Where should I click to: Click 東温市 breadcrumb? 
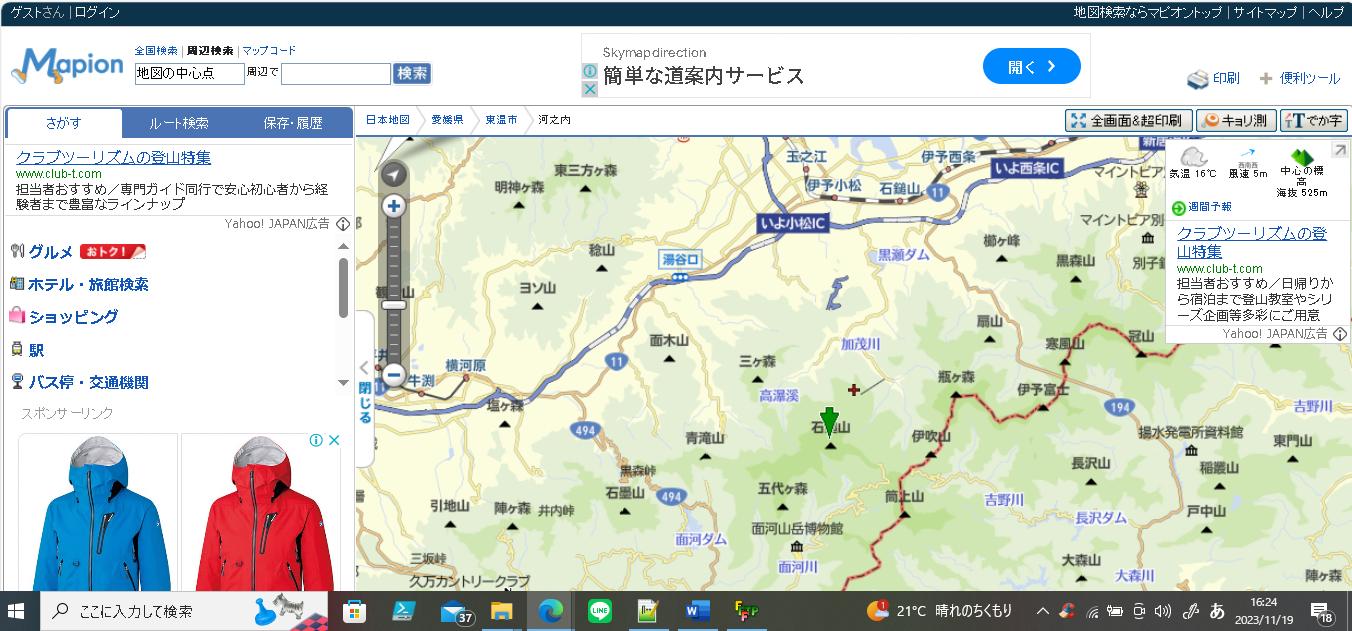pos(501,119)
